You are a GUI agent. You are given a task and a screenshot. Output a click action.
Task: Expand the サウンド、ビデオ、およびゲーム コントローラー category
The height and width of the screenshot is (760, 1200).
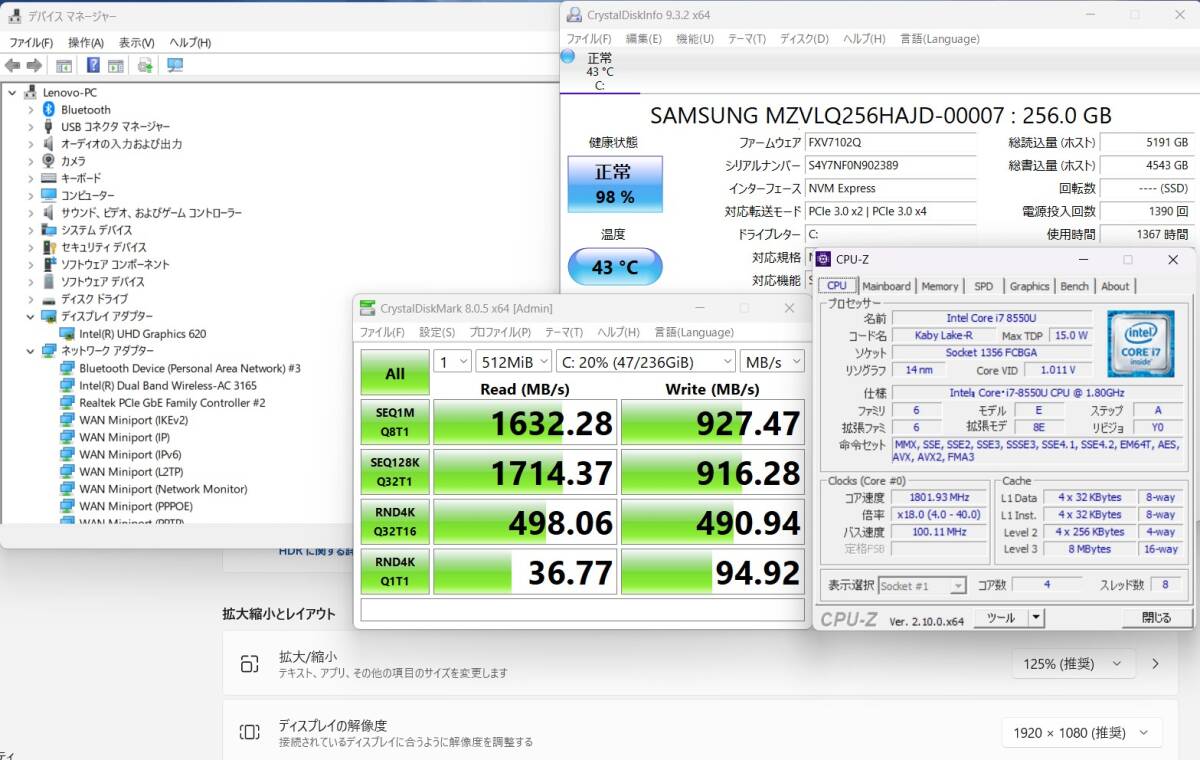30,213
